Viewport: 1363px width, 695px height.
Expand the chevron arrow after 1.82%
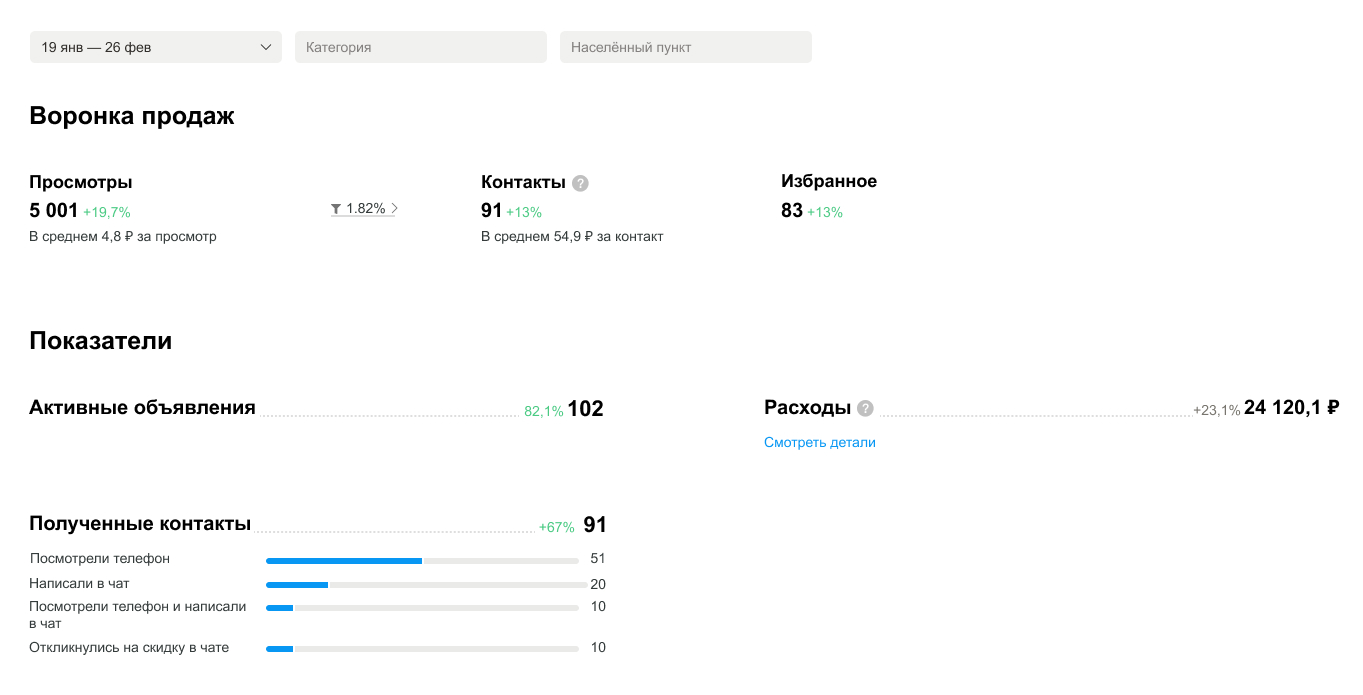(x=394, y=209)
